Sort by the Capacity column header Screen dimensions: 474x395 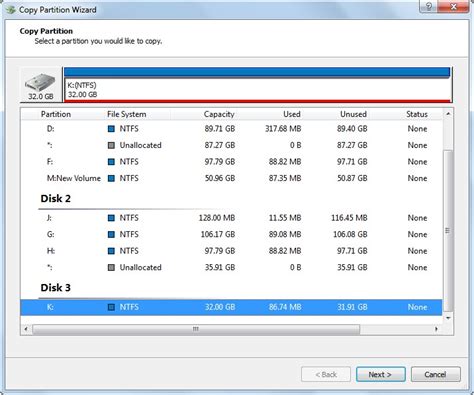coord(219,114)
